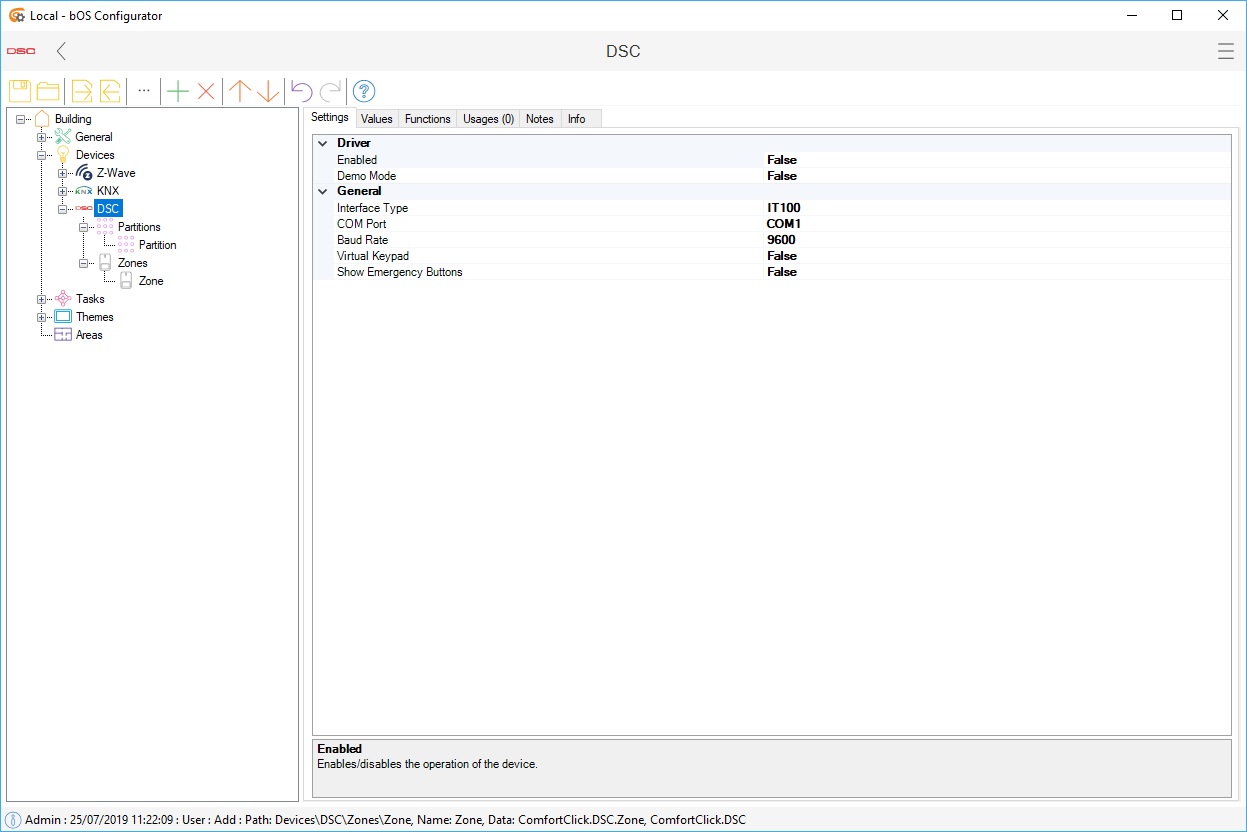Collapse the Building root node
This screenshot has width=1247, height=832.
click(x=21, y=119)
